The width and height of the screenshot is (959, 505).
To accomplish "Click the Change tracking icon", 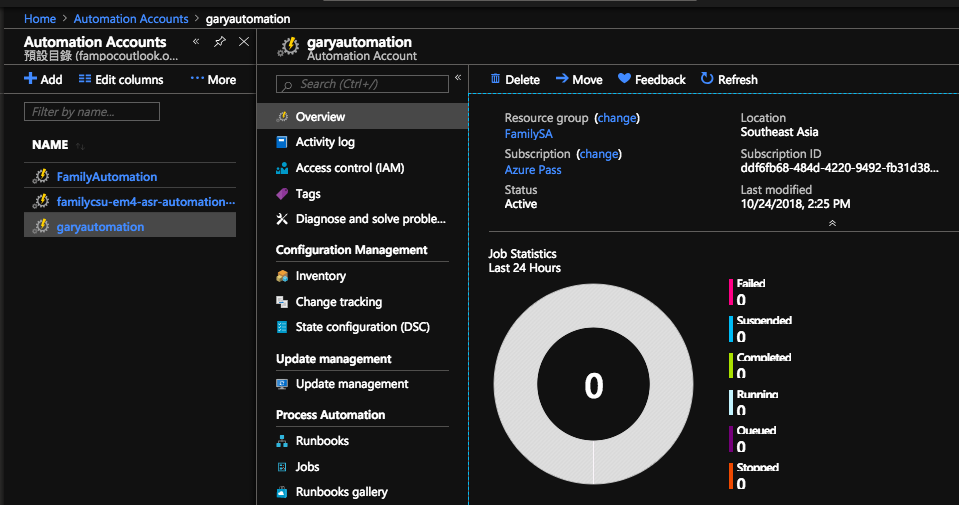I will (x=282, y=301).
